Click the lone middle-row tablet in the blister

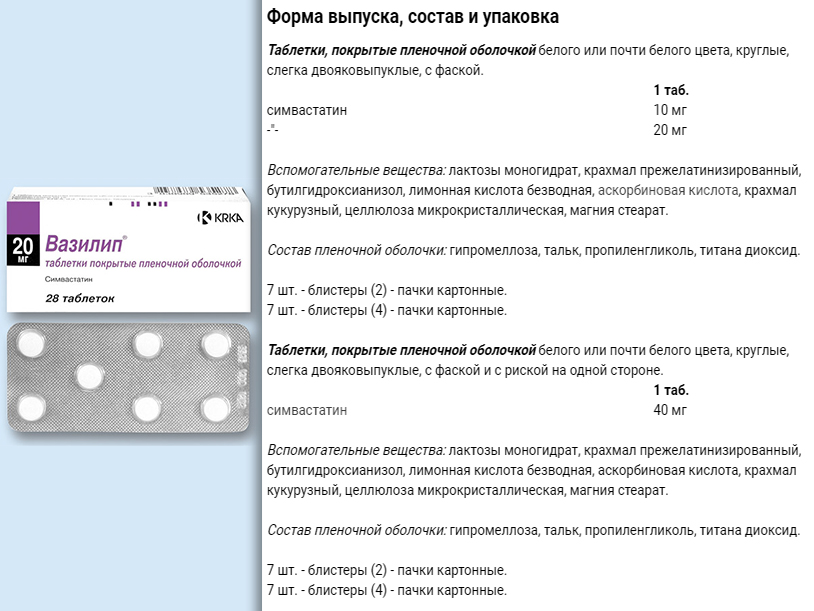tap(90, 375)
